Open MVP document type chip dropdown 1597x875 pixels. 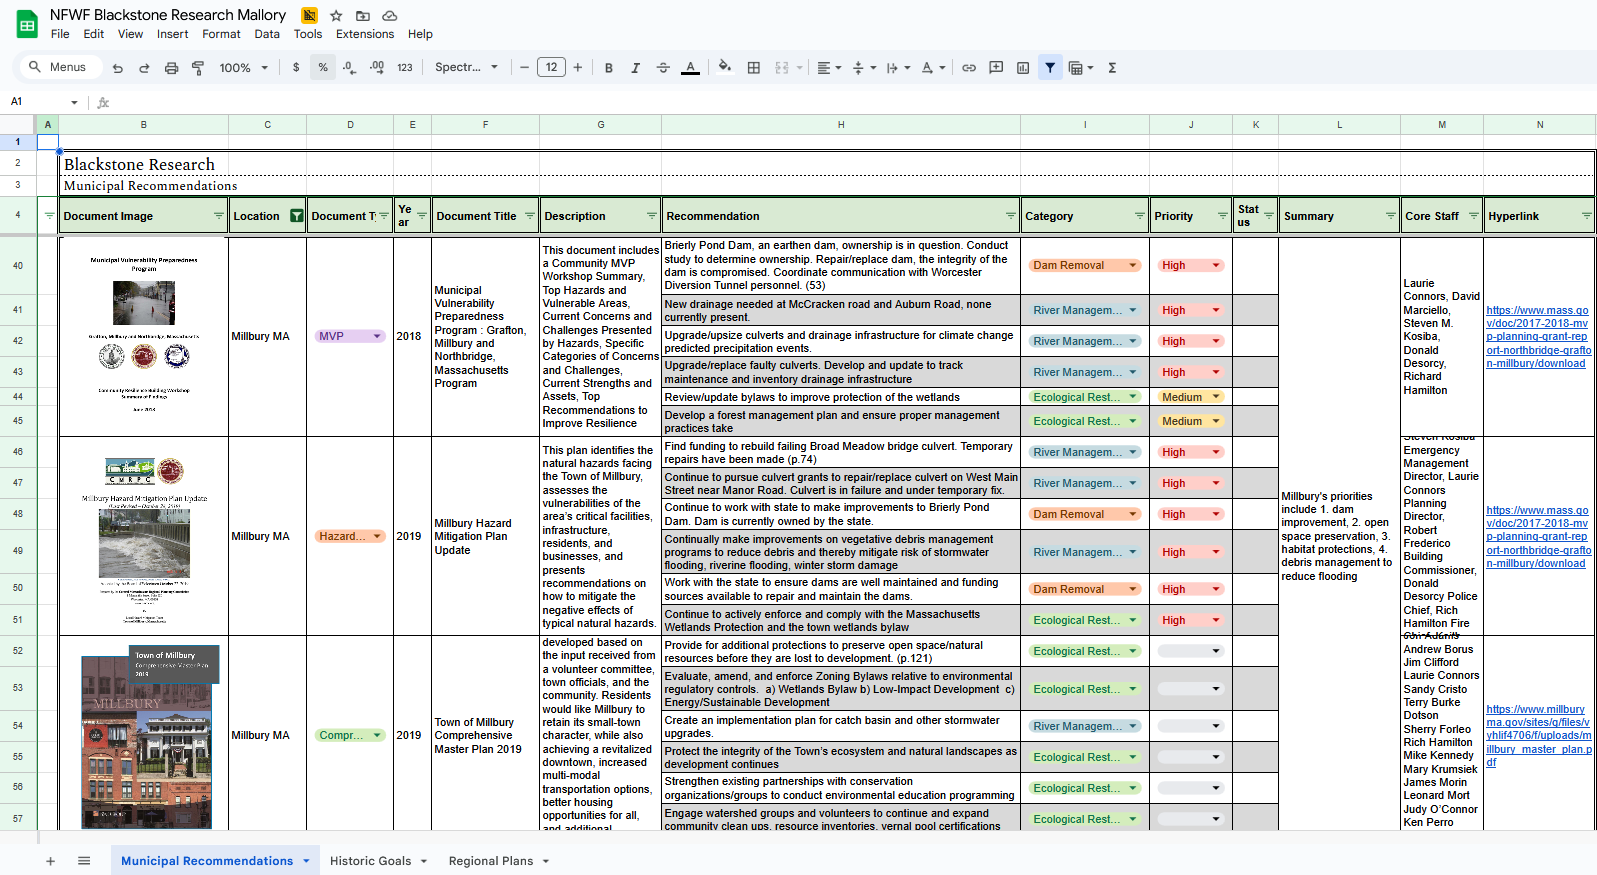coord(377,337)
